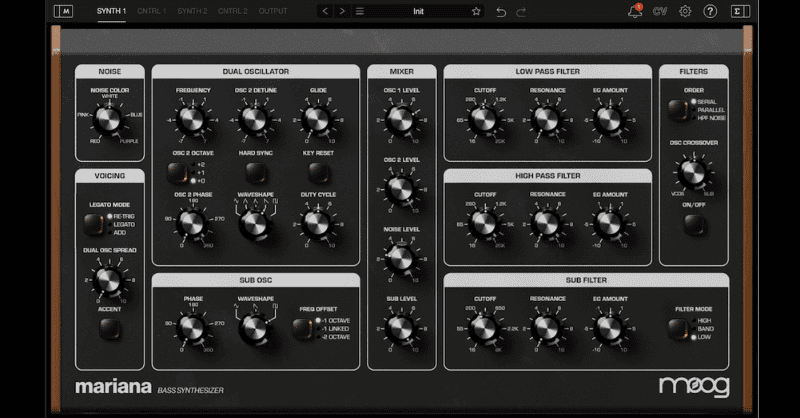Toggle the left sidebar panel icon
The height and width of the screenshot is (418, 800).
point(63,11)
